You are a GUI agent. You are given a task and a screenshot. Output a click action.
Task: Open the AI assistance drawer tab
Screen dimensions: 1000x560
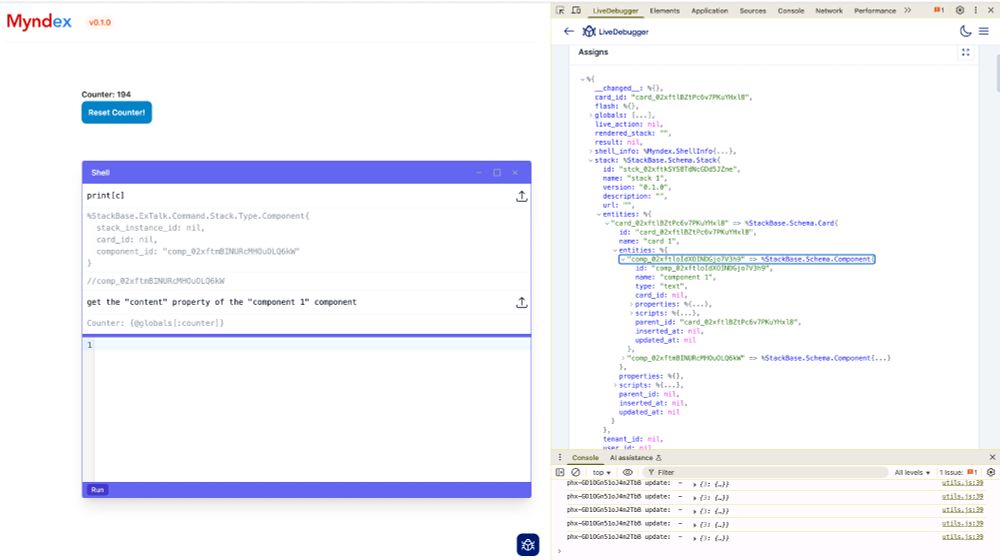tap(635, 458)
